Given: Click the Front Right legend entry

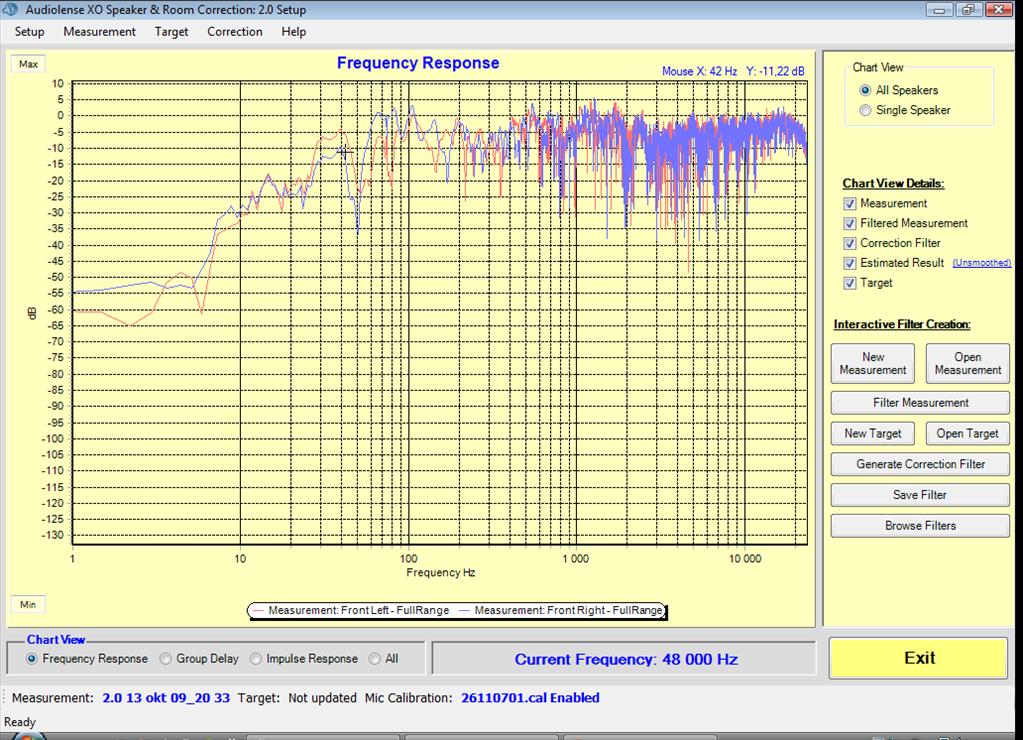Looking at the screenshot, I should tap(561, 610).
